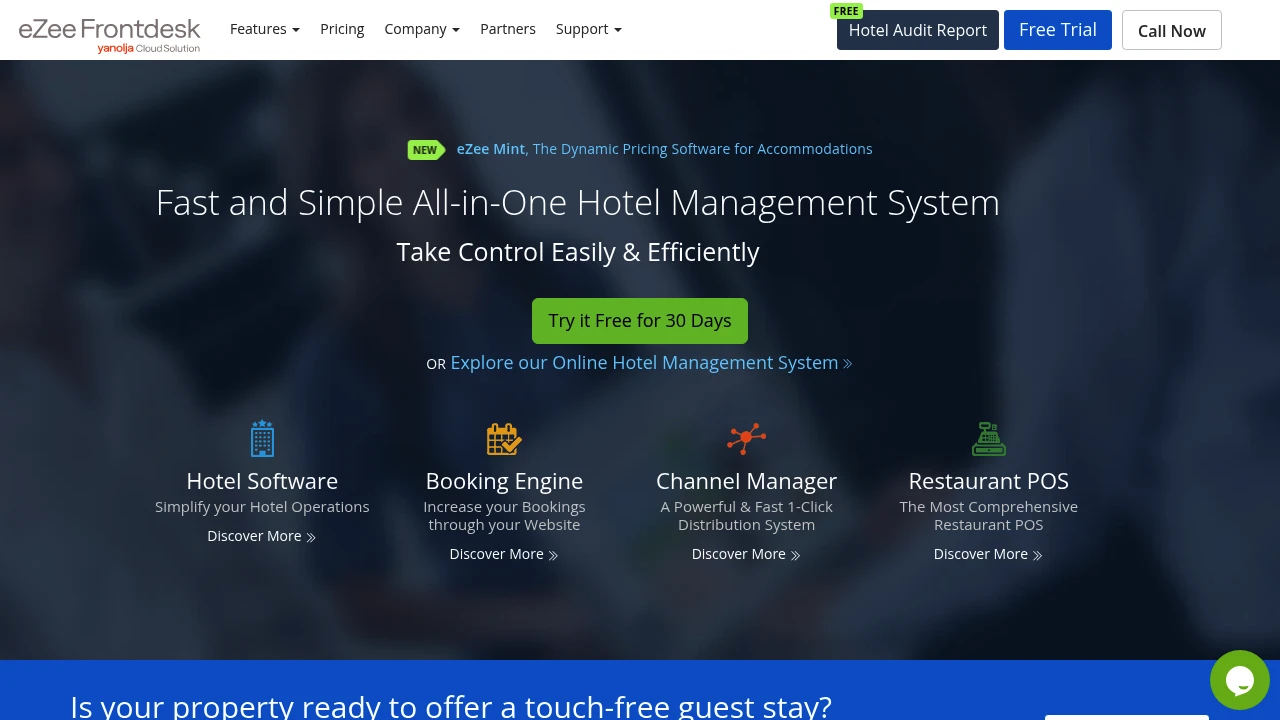Click the Hotel Software building icon
This screenshot has width=1280, height=720.
tap(262, 438)
